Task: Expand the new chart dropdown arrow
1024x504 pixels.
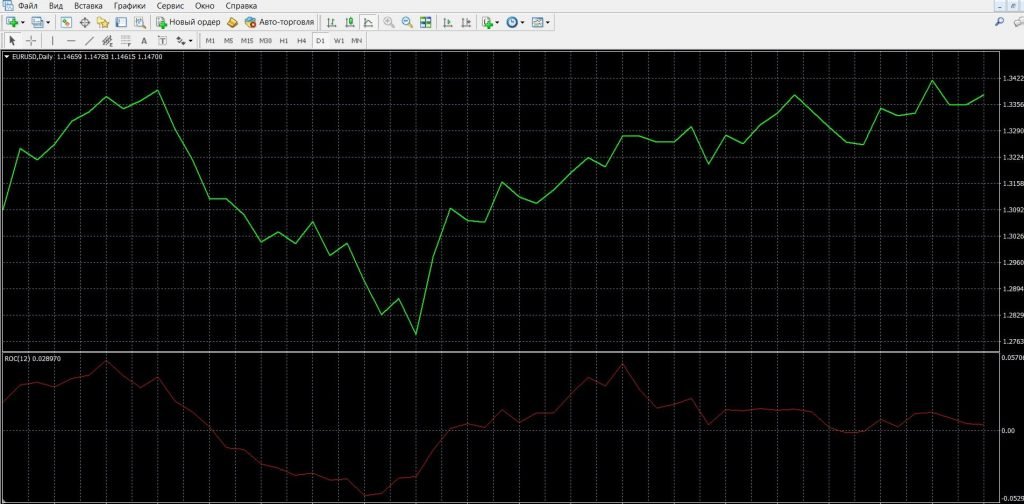Action: click(25, 22)
